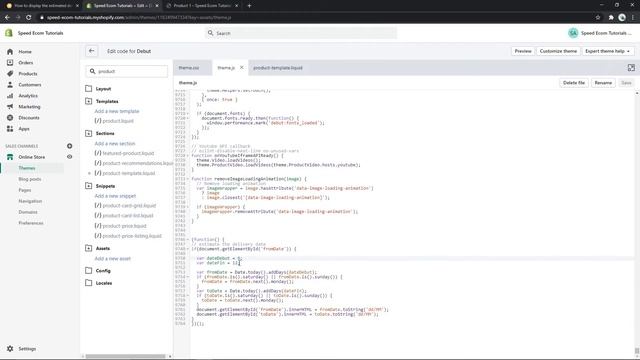This screenshot has width=640, height=360.
Task: Focus the top Search bar
Action: 300,33
